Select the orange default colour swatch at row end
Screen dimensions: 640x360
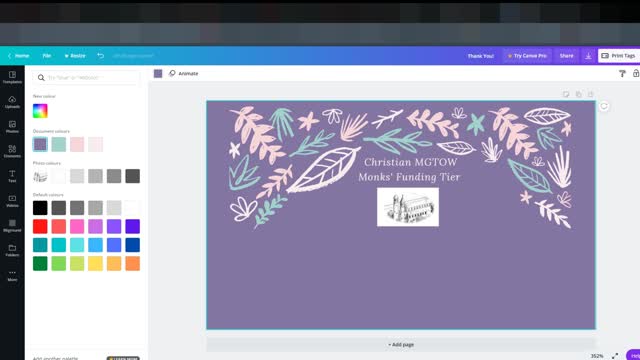point(133,264)
